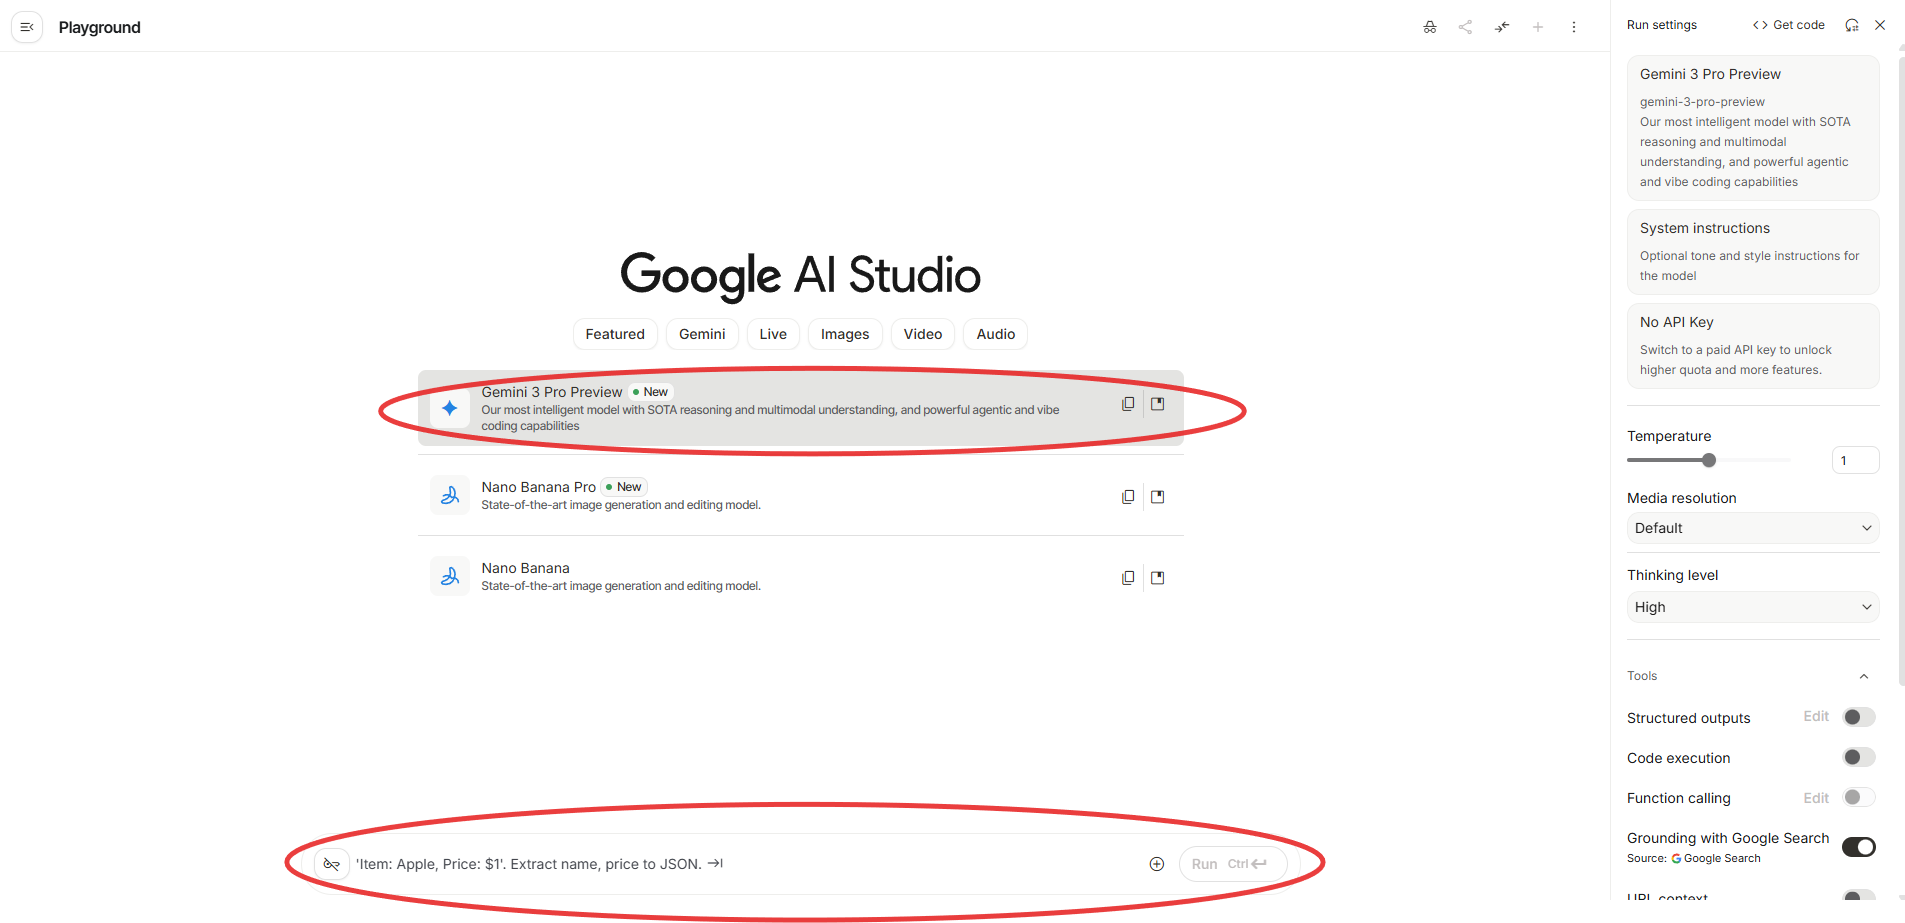Click the Temperature label
The image size is (1905, 923).
[x=1669, y=436]
